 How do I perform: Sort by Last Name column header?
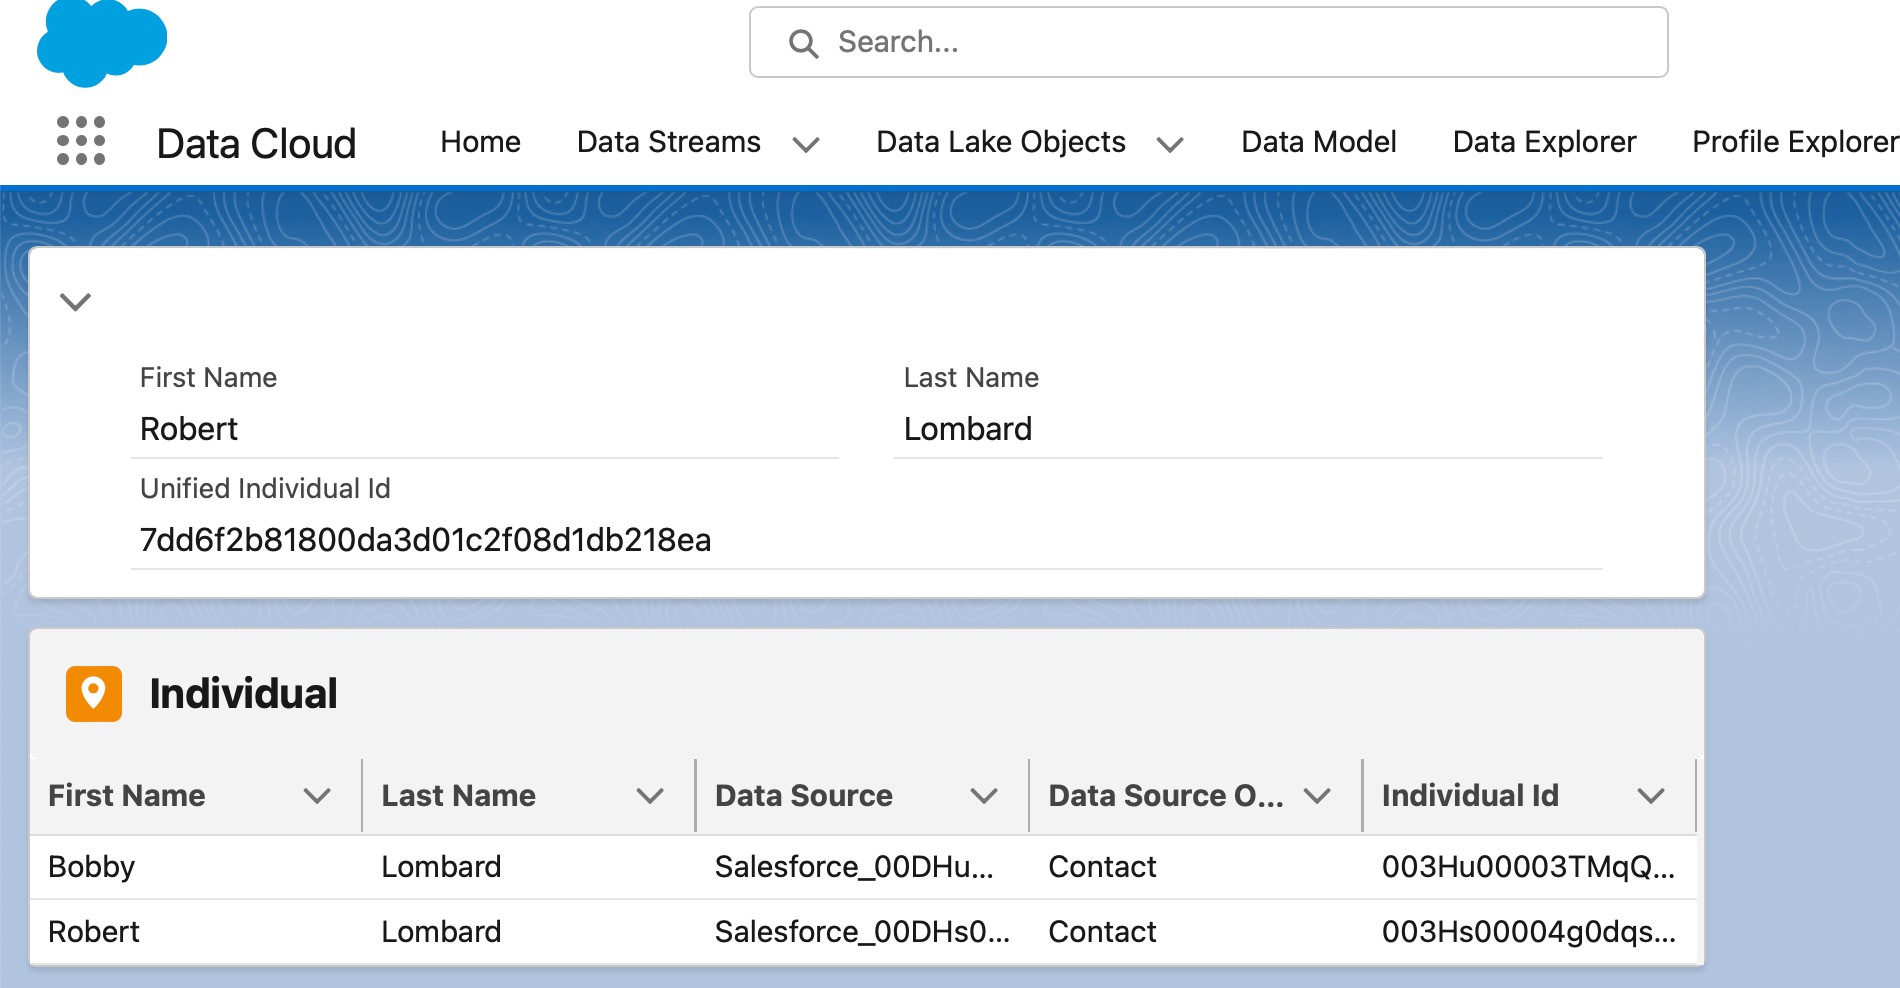click(x=459, y=796)
